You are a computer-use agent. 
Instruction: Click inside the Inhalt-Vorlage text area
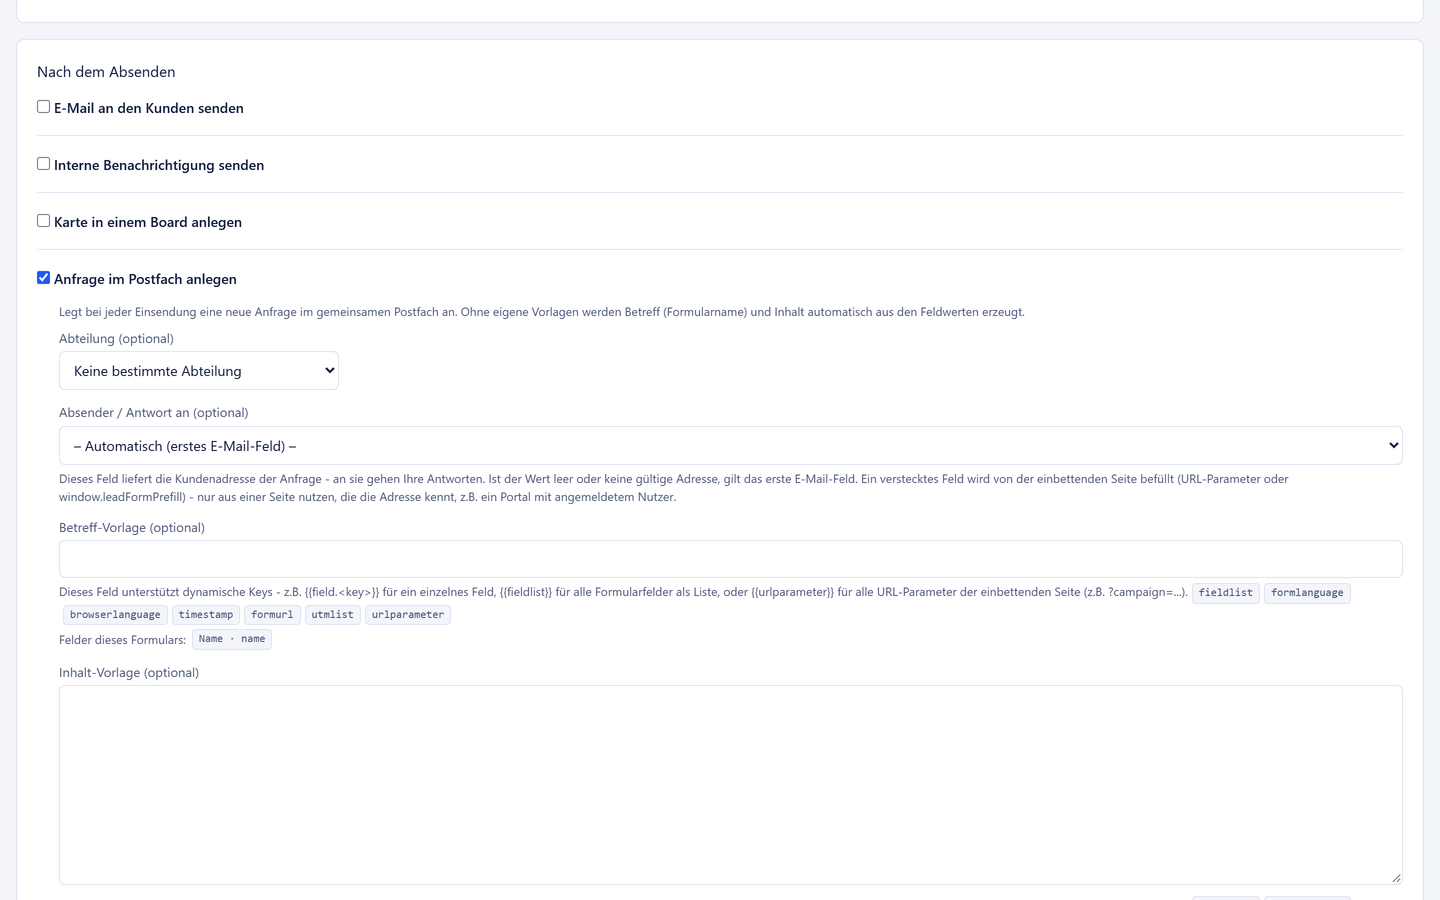(731, 785)
